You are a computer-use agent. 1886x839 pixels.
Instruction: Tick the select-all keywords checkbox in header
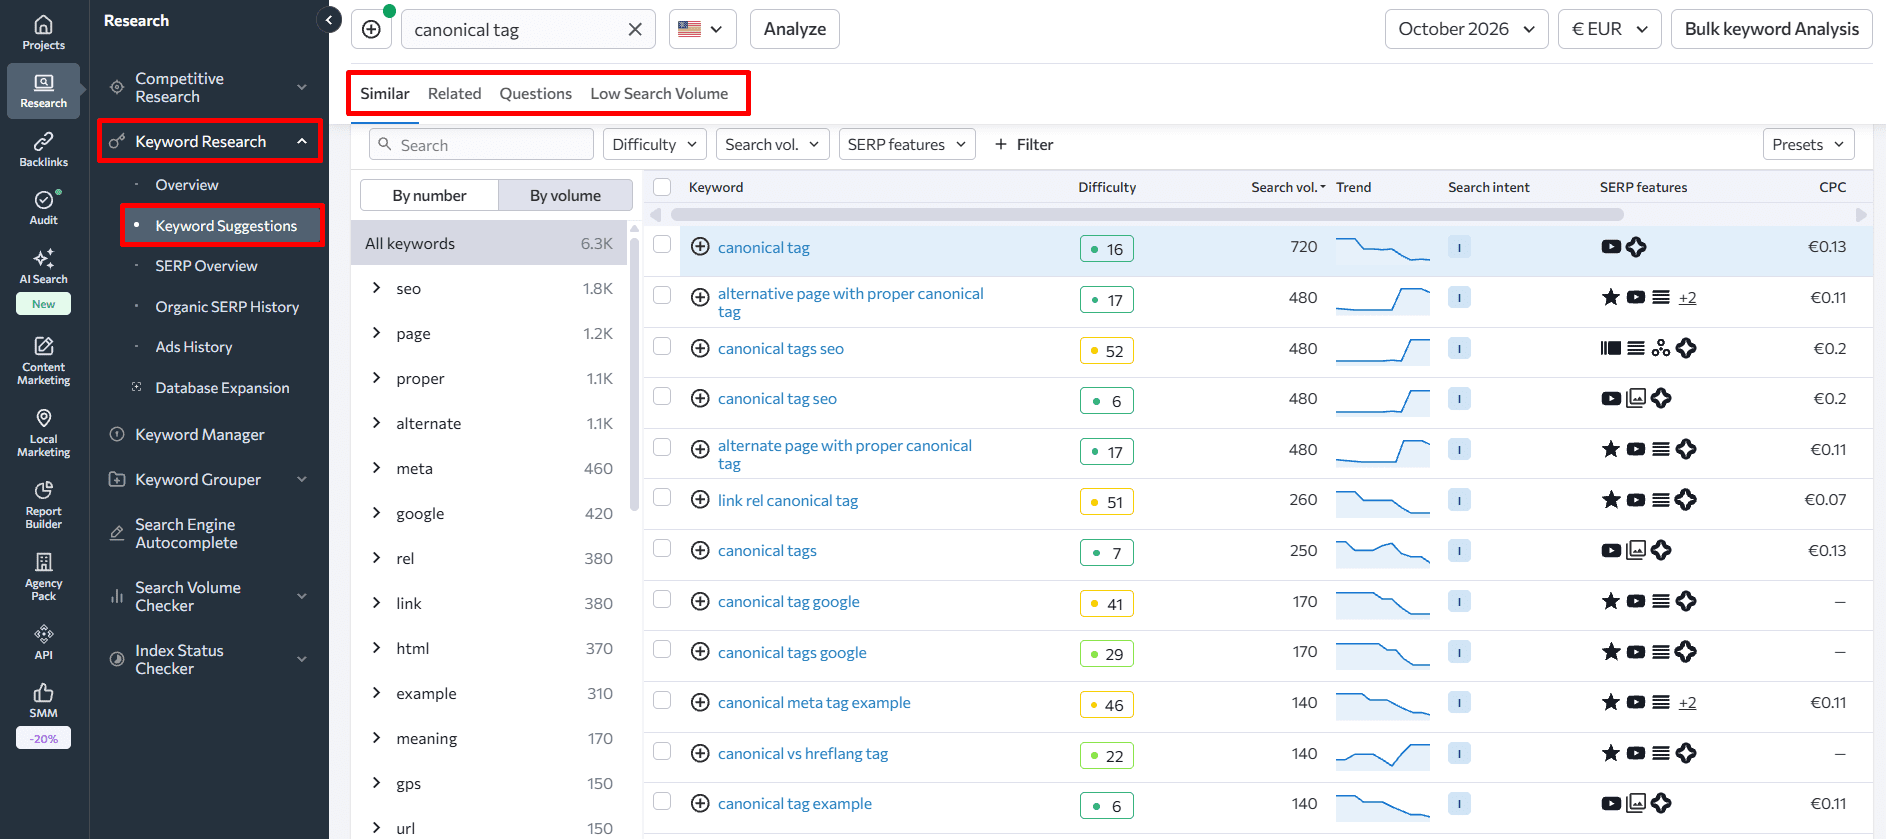tap(662, 187)
